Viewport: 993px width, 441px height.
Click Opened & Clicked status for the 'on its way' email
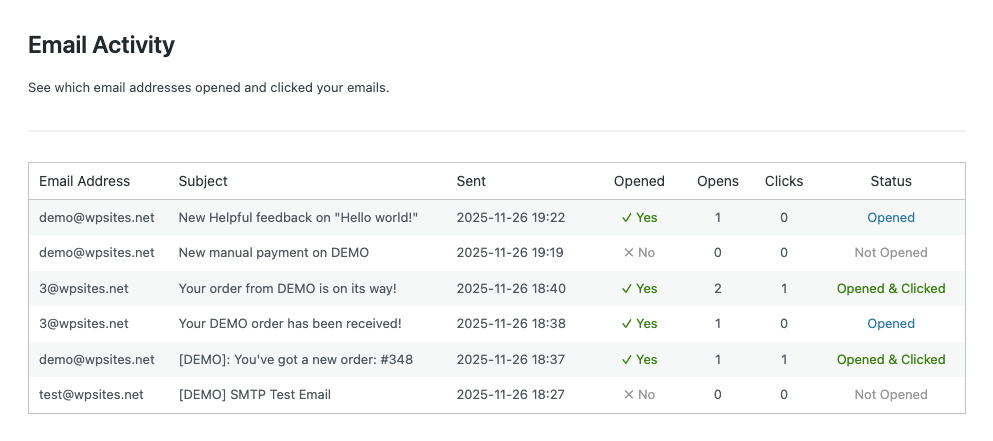pyautogui.click(x=891, y=288)
